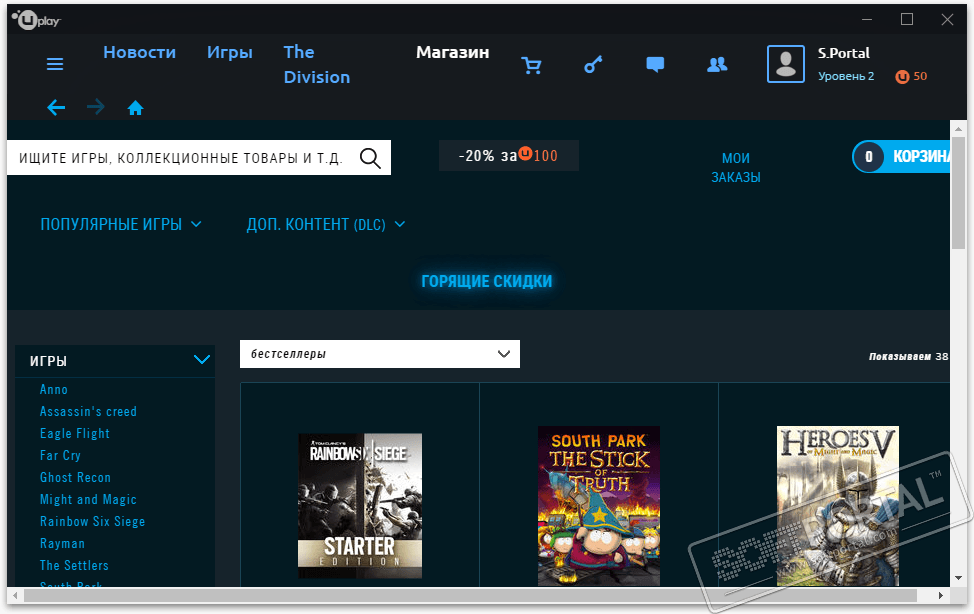Open Rainbow Six Siege Starter Edition cover
The width and height of the screenshot is (974, 614).
[360, 506]
